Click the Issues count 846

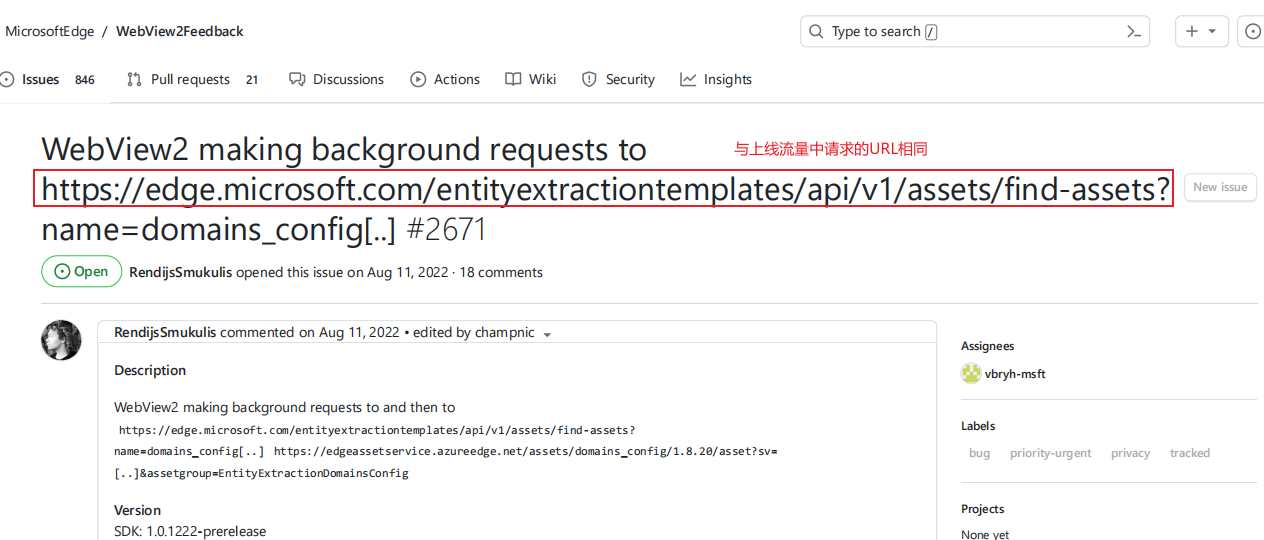85,80
